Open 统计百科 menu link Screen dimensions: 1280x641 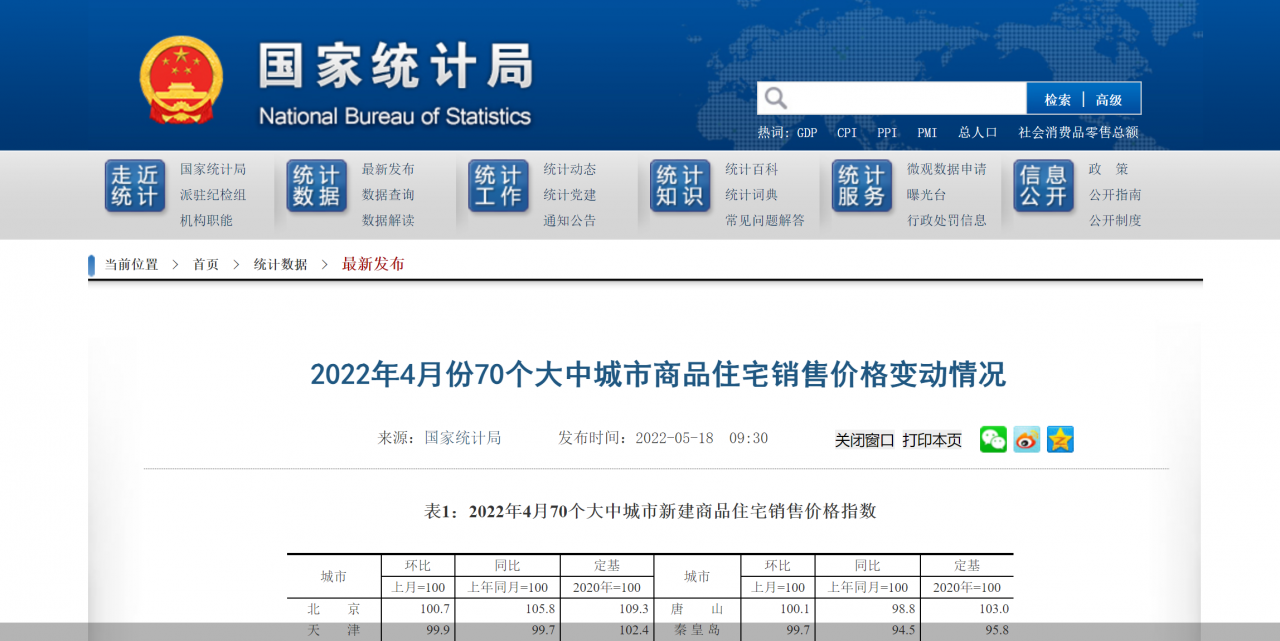pyautogui.click(x=752, y=169)
